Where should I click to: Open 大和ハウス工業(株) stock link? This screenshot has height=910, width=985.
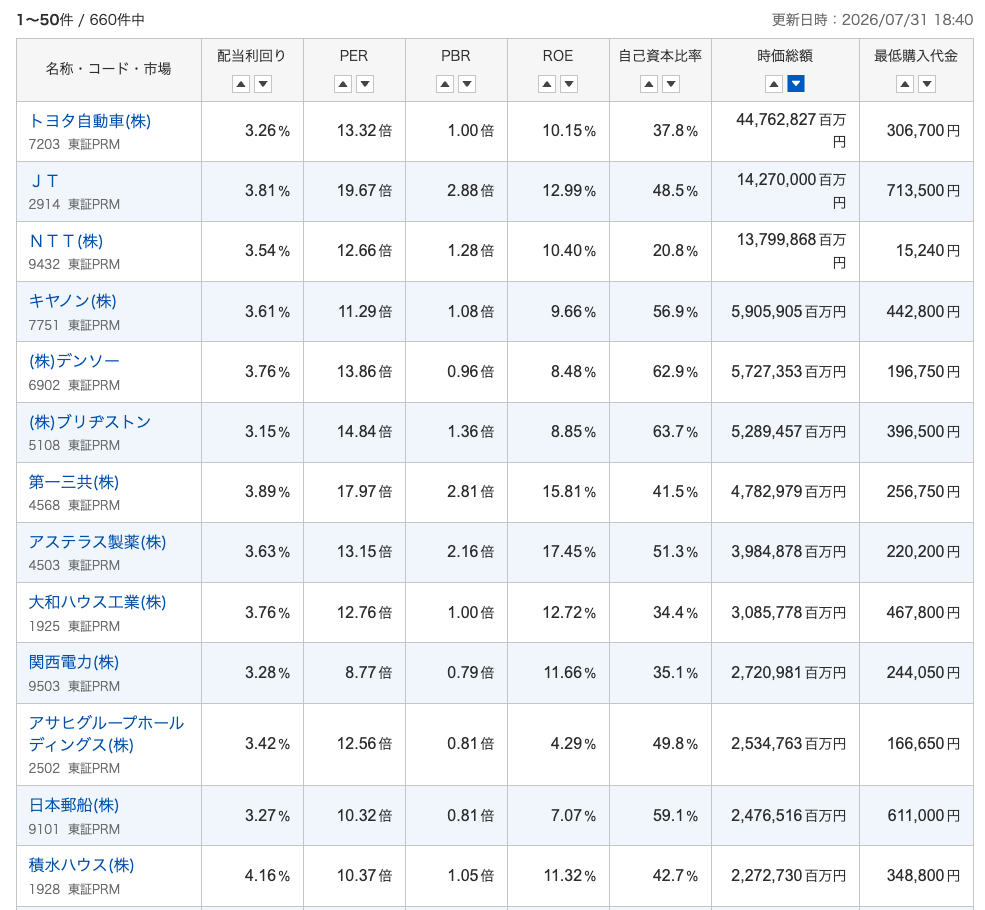tap(97, 602)
